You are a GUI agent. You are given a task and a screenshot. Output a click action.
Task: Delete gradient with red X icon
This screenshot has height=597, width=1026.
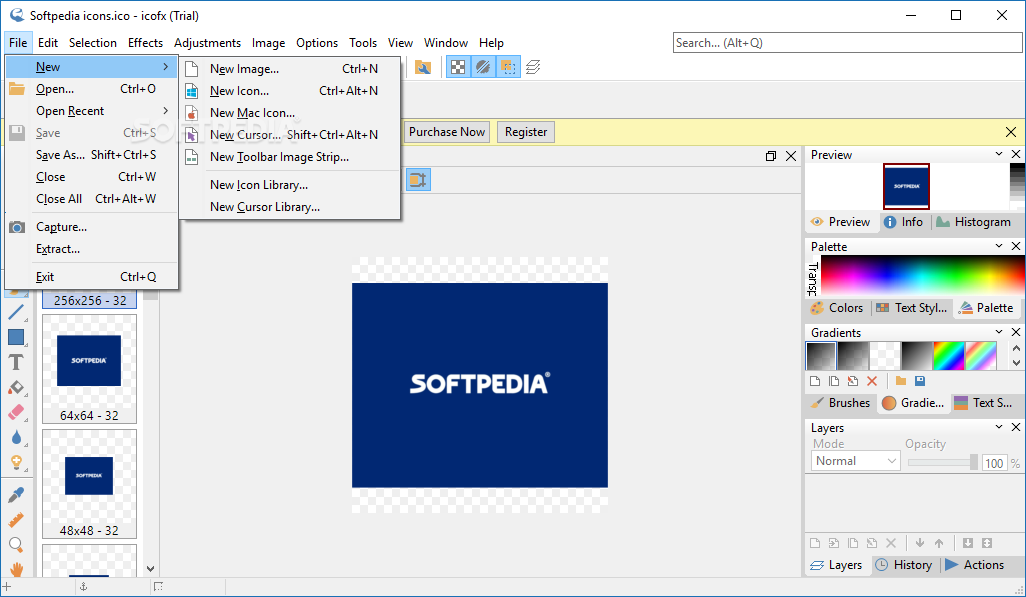pyautogui.click(x=872, y=381)
